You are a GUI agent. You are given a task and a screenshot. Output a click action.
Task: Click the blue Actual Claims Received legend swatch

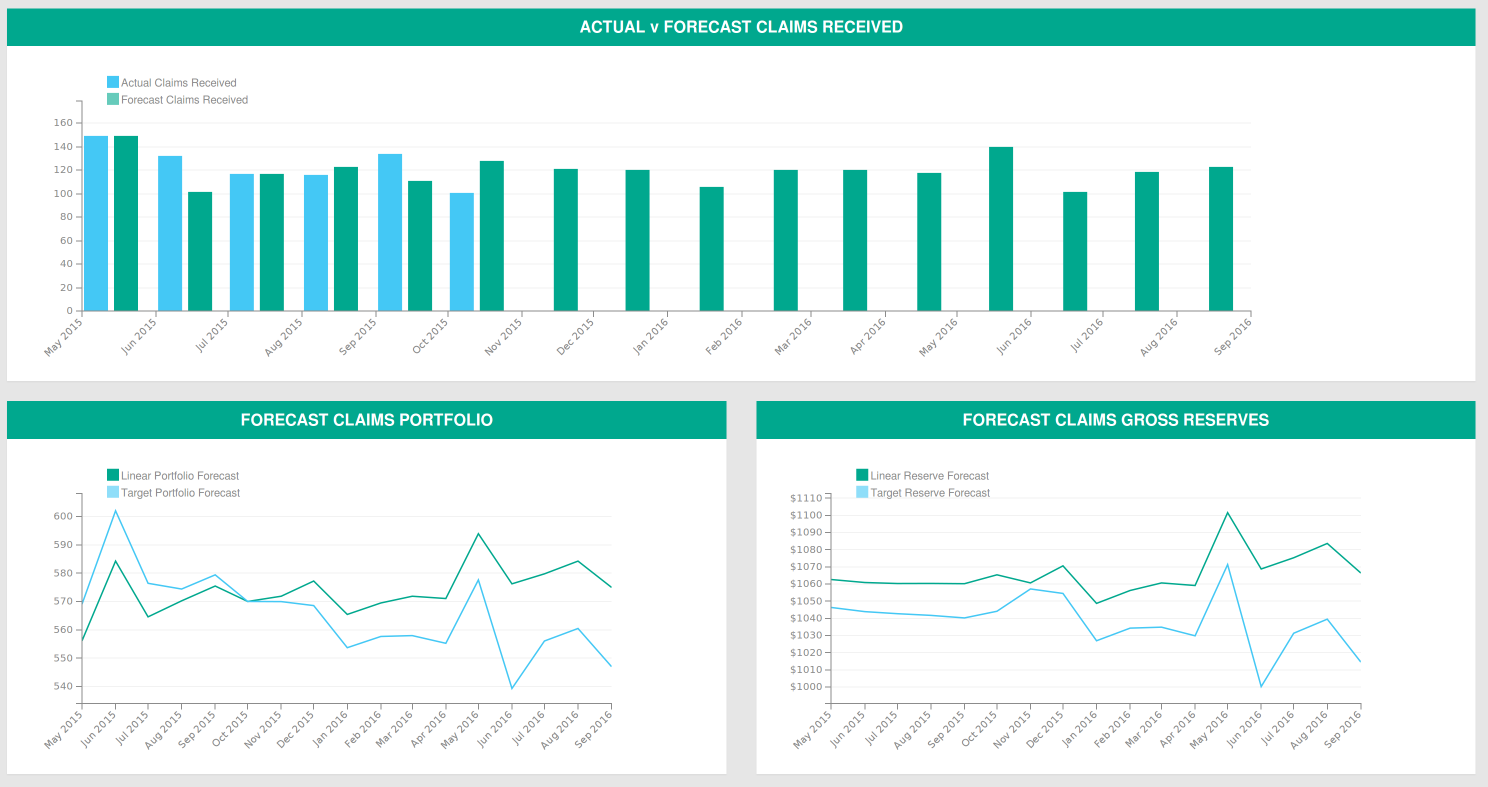(113, 83)
